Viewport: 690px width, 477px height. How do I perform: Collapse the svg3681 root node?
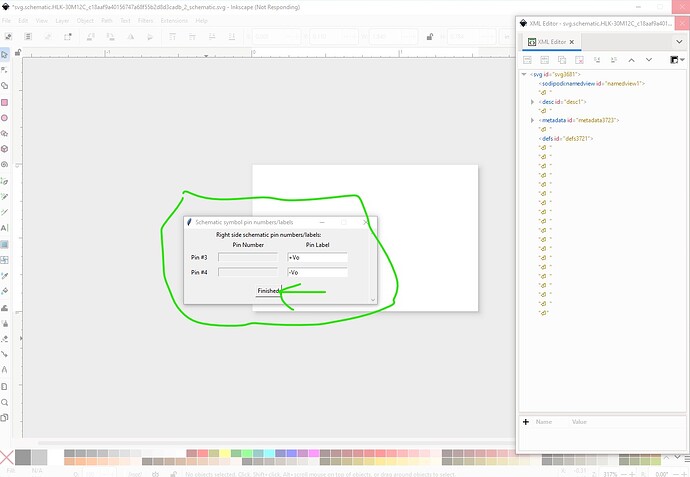coord(524,74)
